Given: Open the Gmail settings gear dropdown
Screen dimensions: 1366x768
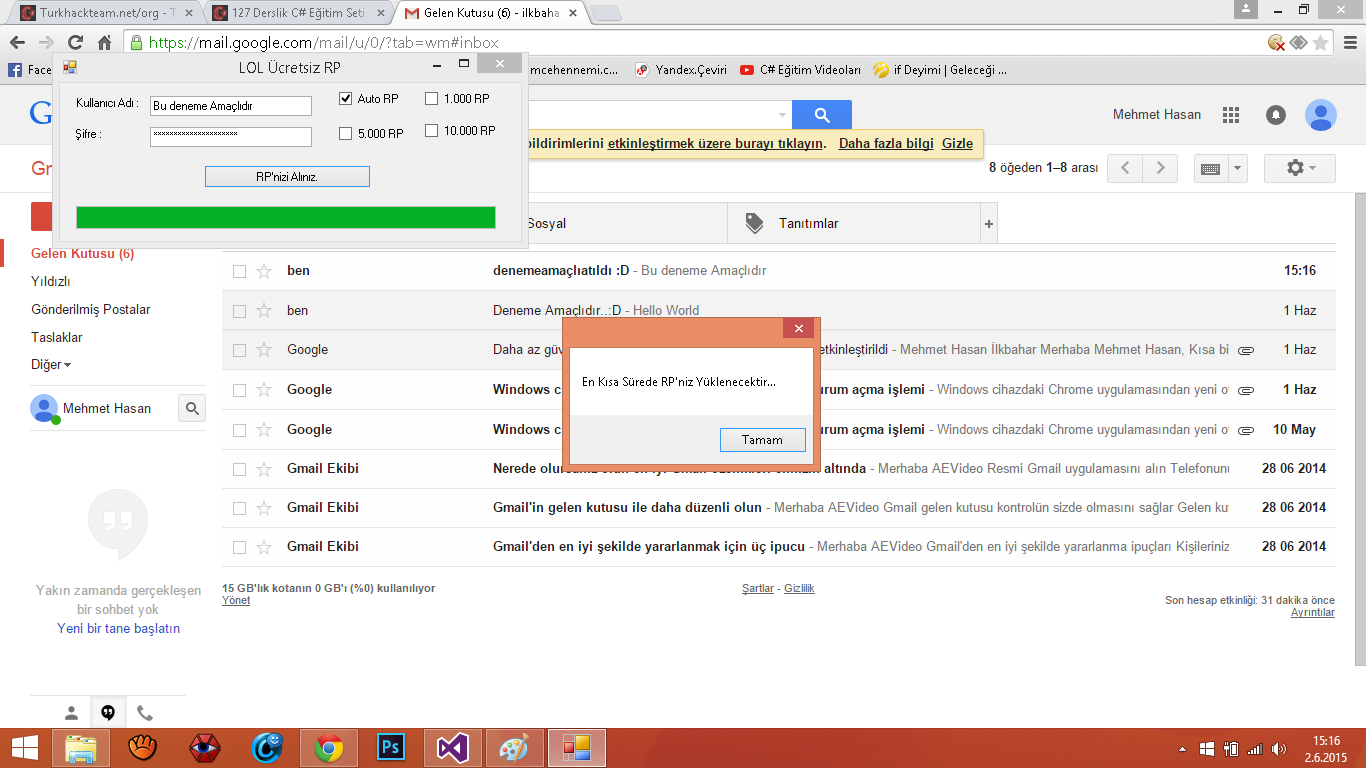Looking at the screenshot, I should click(x=1300, y=168).
